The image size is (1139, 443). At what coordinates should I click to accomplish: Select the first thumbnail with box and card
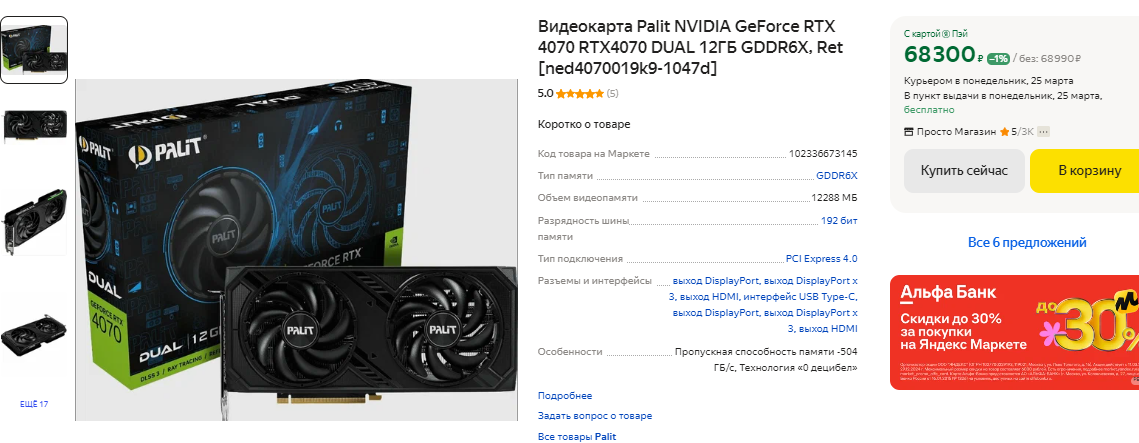pos(34,50)
